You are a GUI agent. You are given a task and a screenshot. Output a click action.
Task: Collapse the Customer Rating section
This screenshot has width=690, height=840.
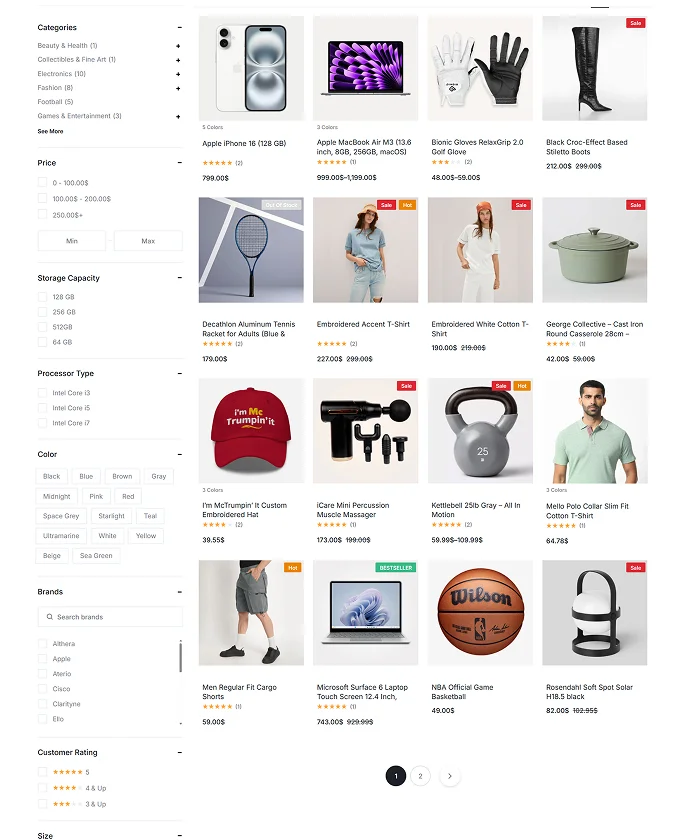tap(179, 753)
